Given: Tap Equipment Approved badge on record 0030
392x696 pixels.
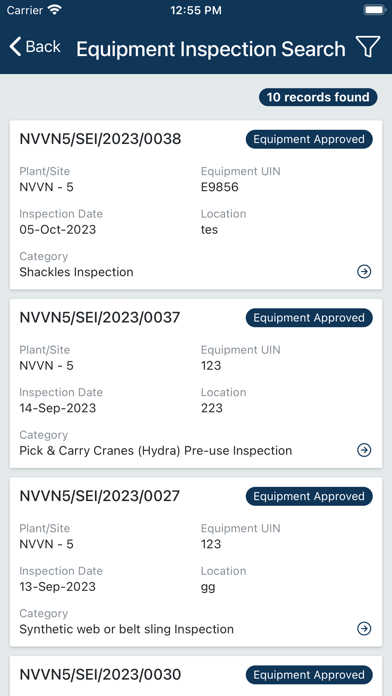Looking at the screenshot, I should tap(309, 675).
